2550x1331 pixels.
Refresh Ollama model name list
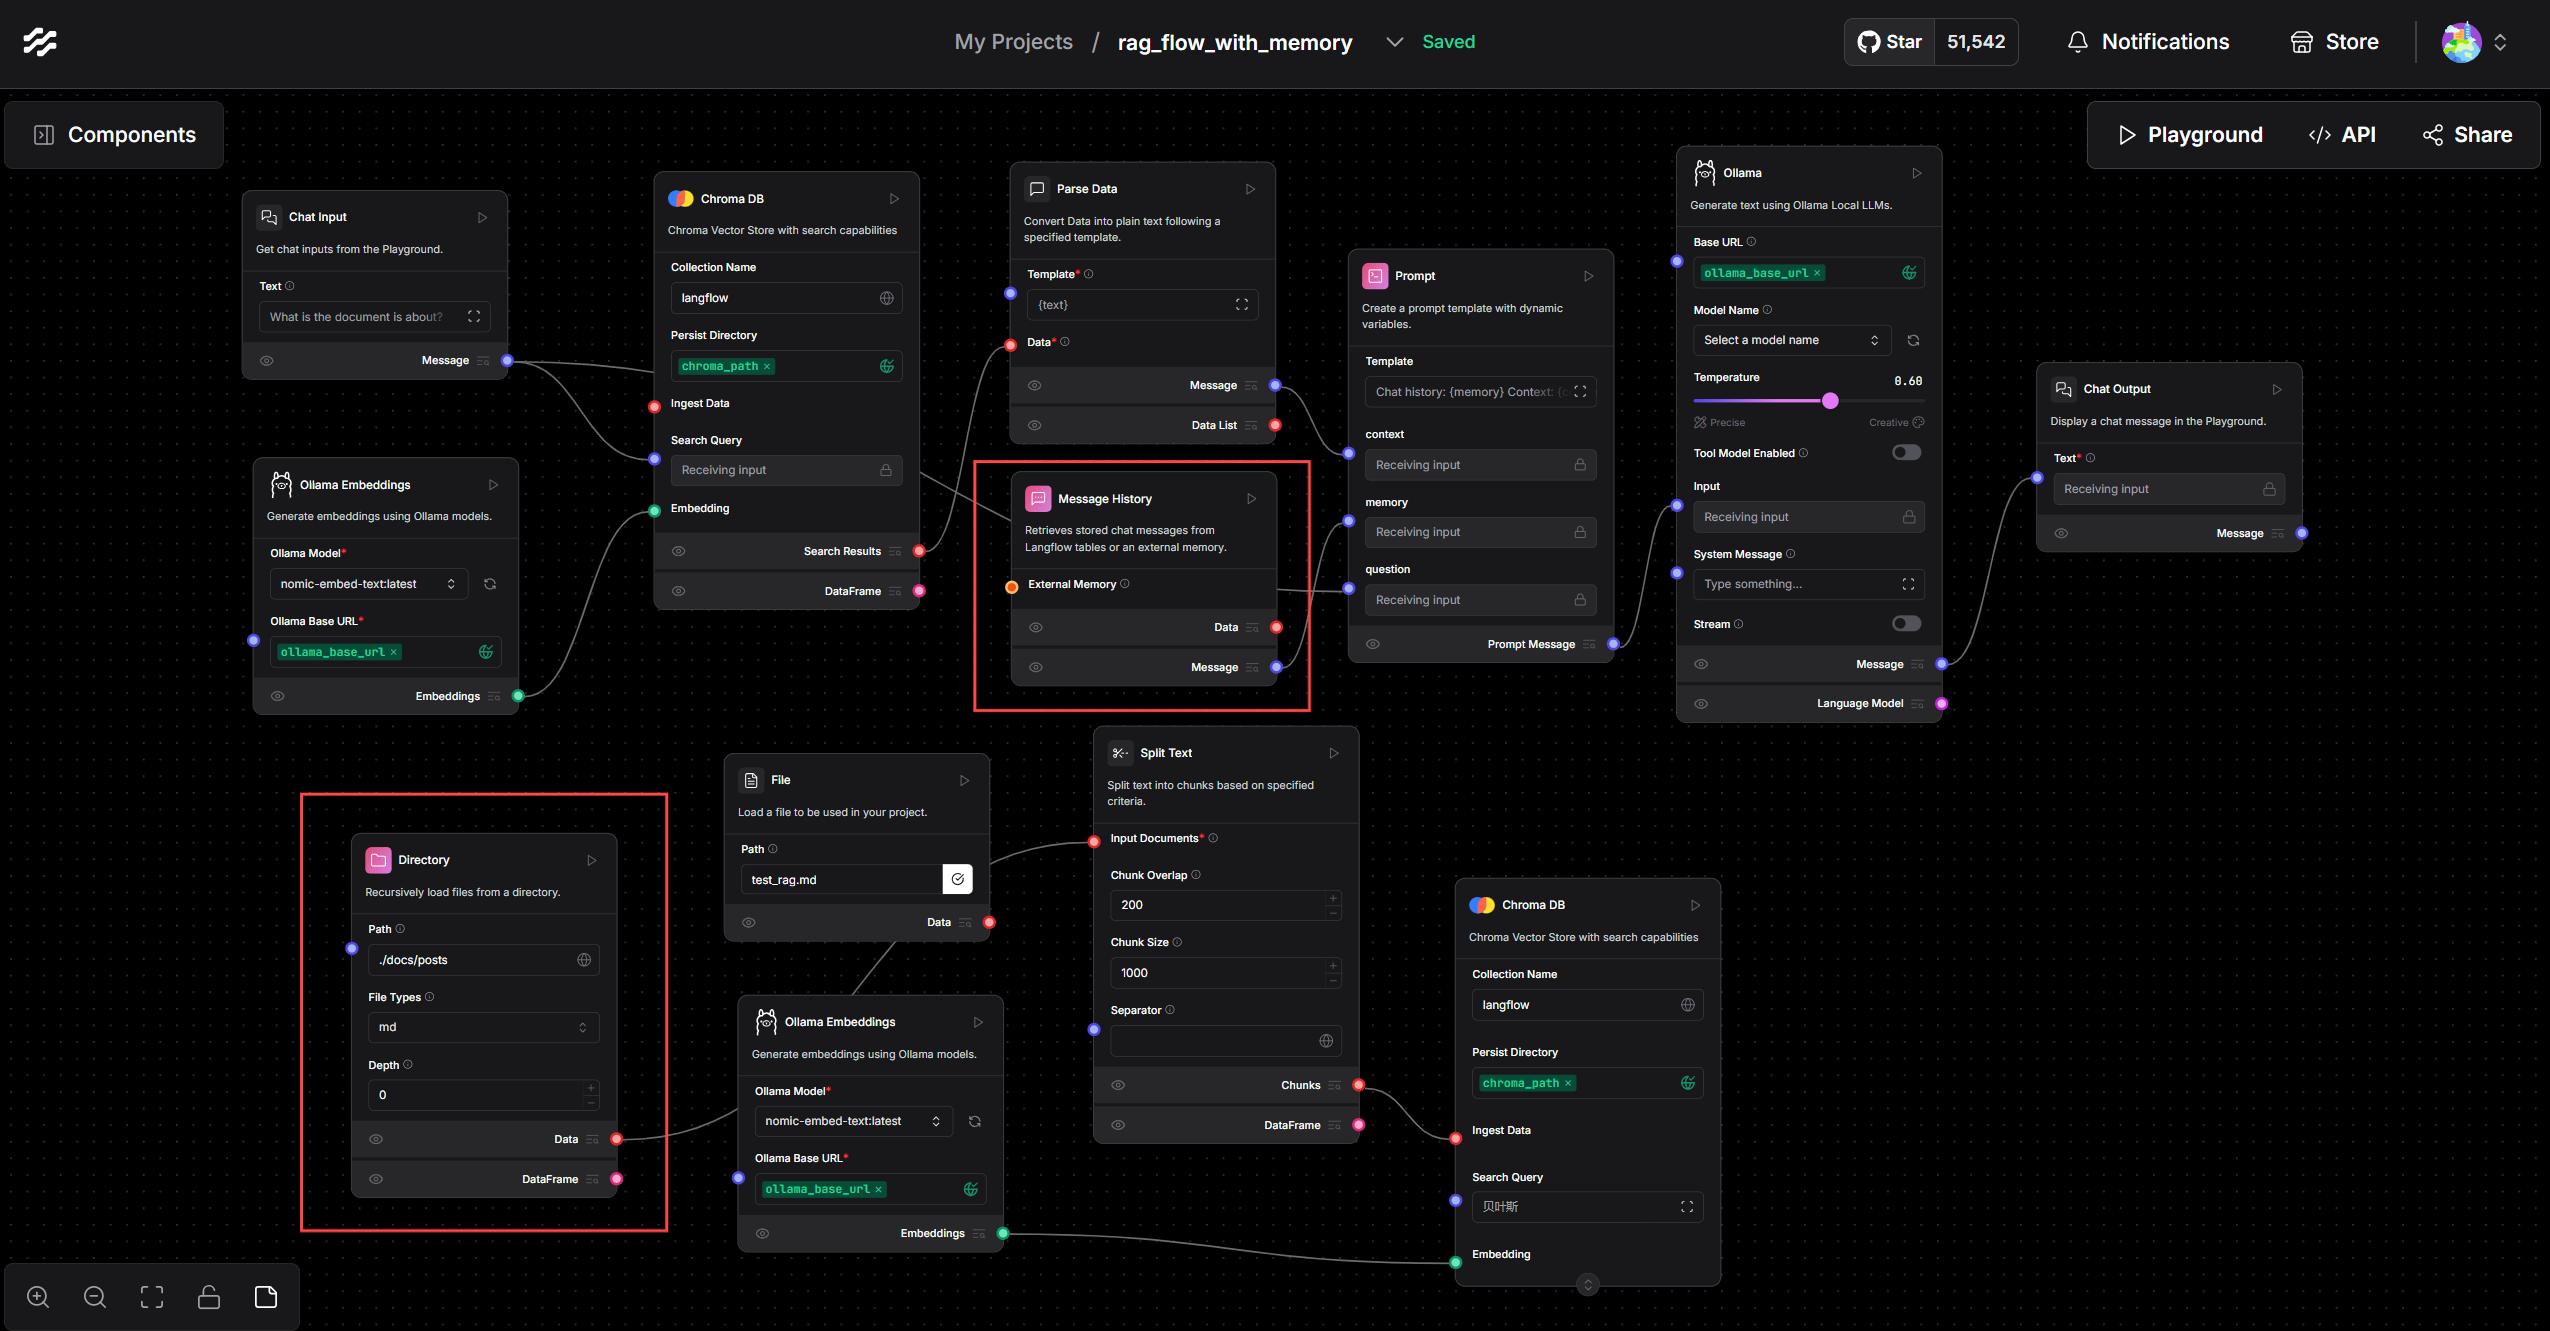[1913, 340]
